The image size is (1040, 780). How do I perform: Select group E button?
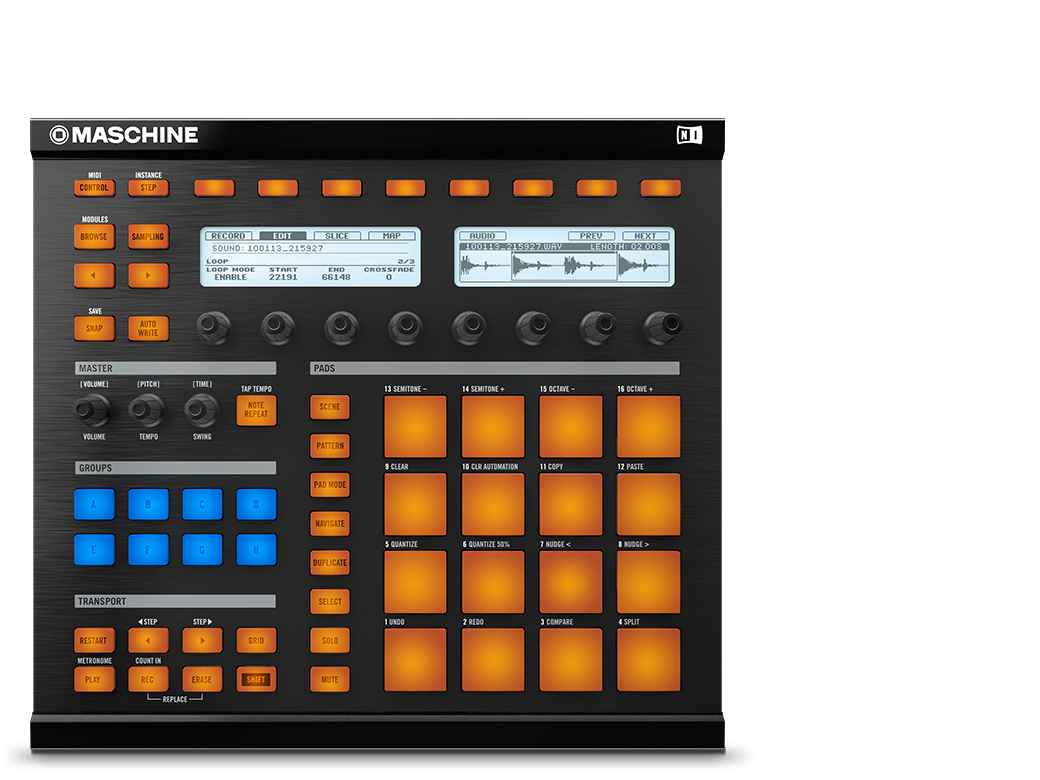(x=94, y=550)
